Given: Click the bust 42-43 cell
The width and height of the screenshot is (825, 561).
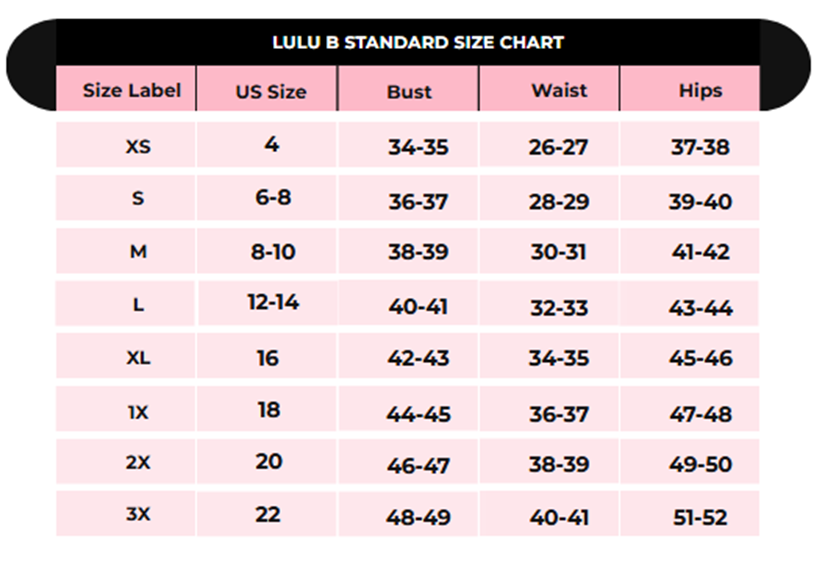Looking at the screenshot, I should (x=418, y=358).
